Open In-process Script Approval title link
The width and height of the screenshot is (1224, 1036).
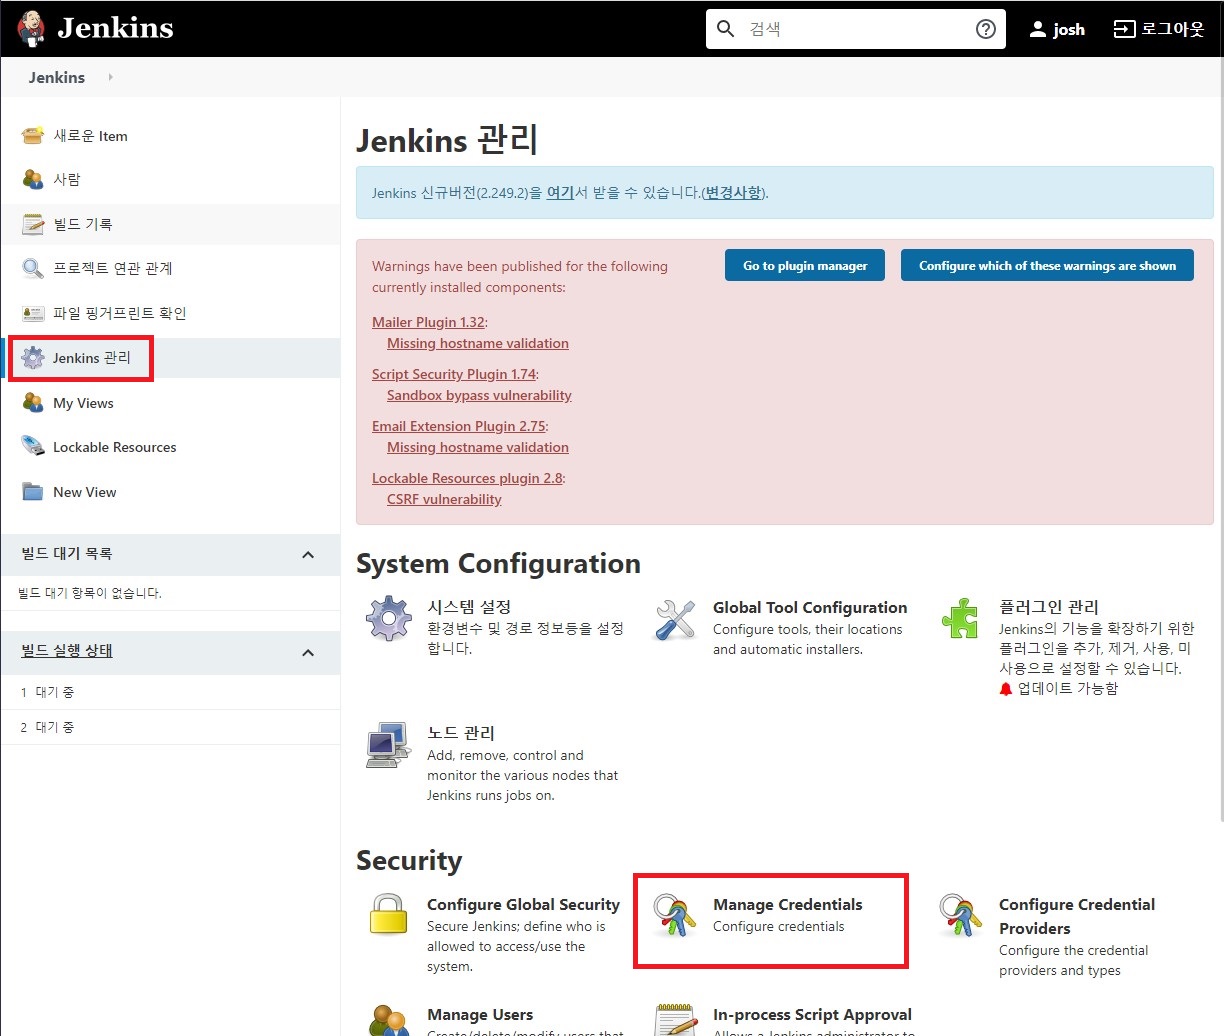[812, 1014]
